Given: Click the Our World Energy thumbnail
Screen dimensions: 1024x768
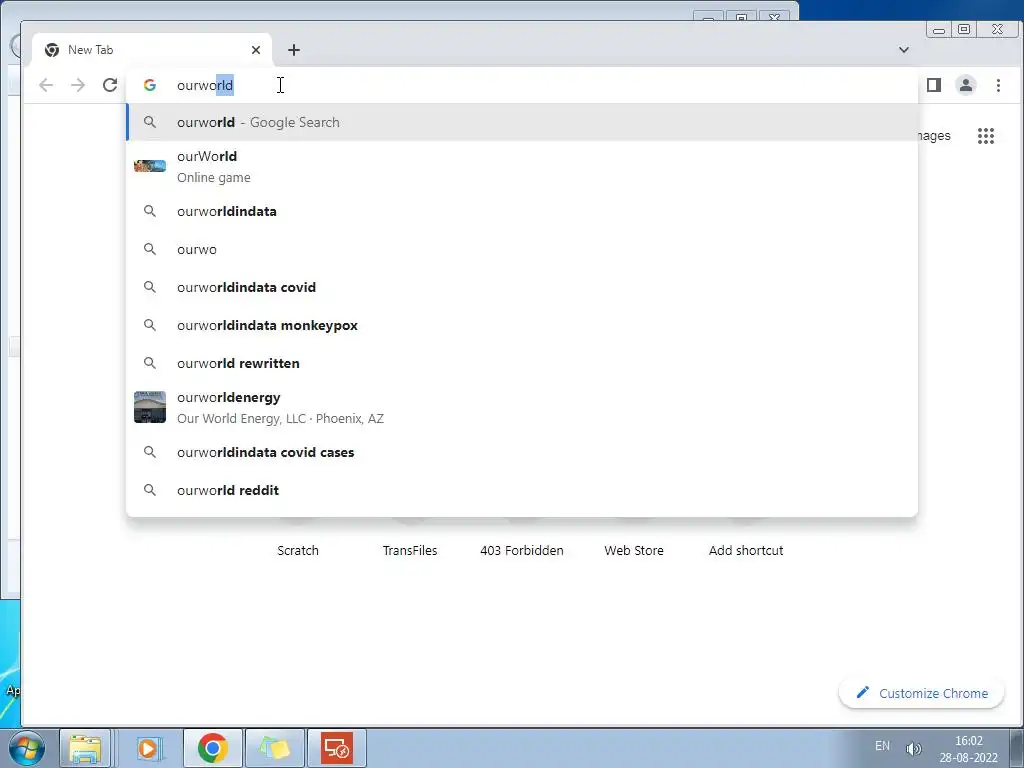Looking at the screenshot, I should (x=150, y=407).
